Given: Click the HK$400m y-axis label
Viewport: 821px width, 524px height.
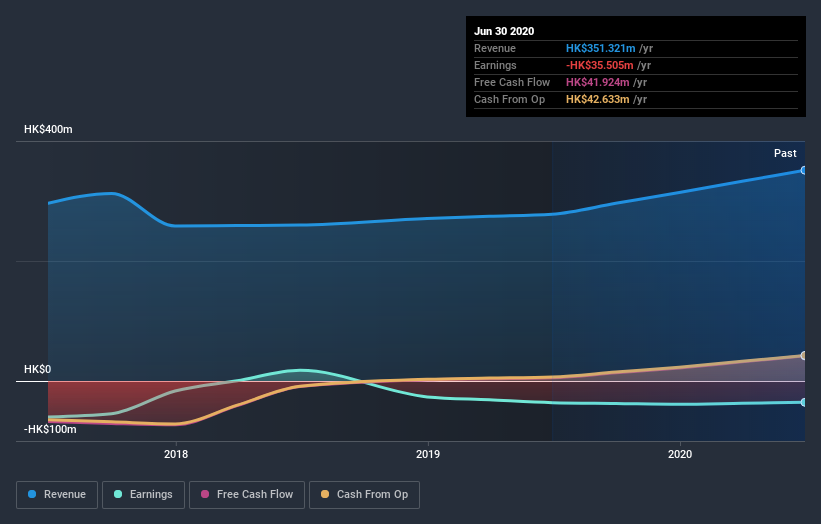Looking at the screenshot, I should (x=48, y=129).
